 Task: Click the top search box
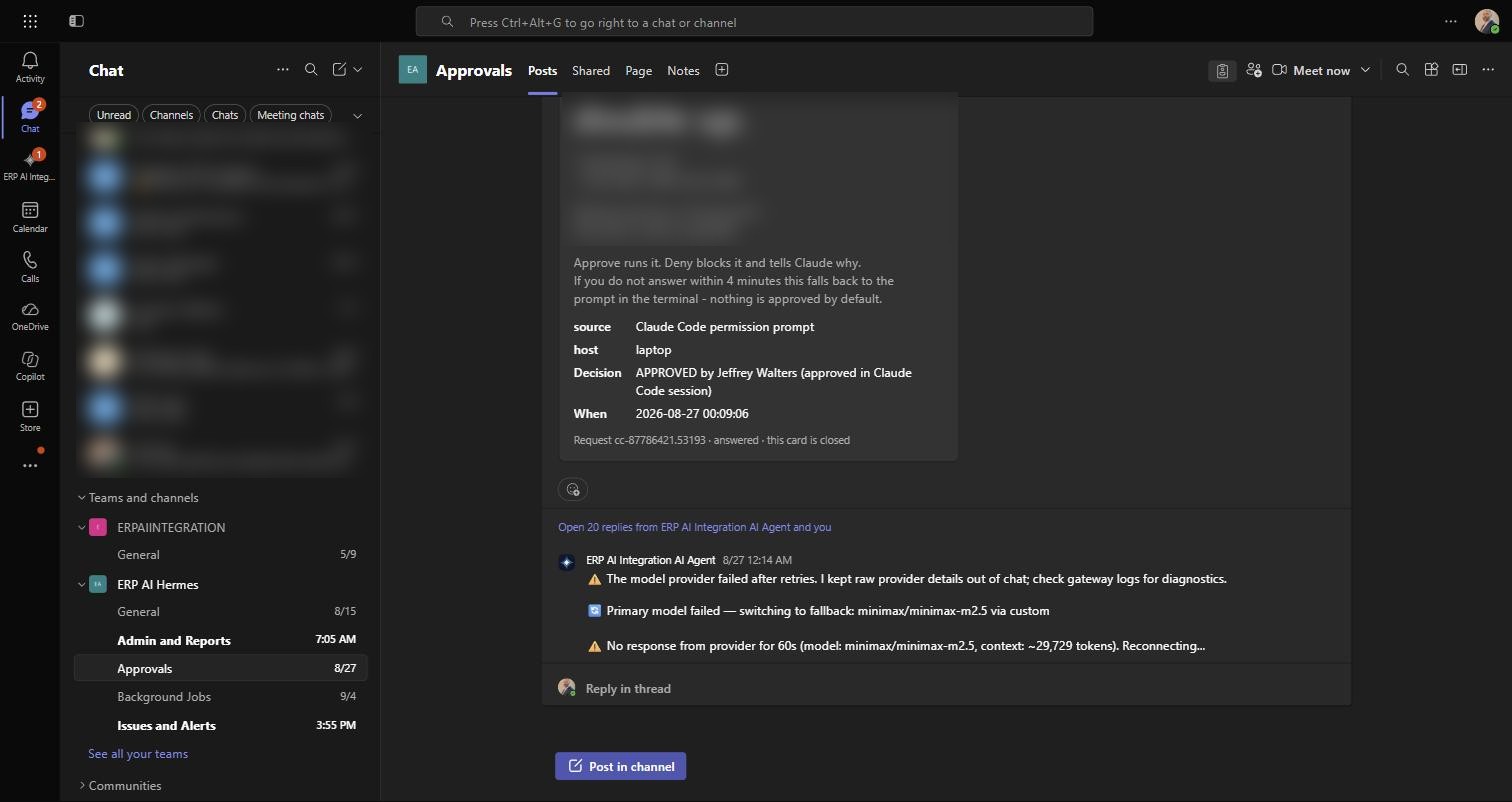pos(754,21)
